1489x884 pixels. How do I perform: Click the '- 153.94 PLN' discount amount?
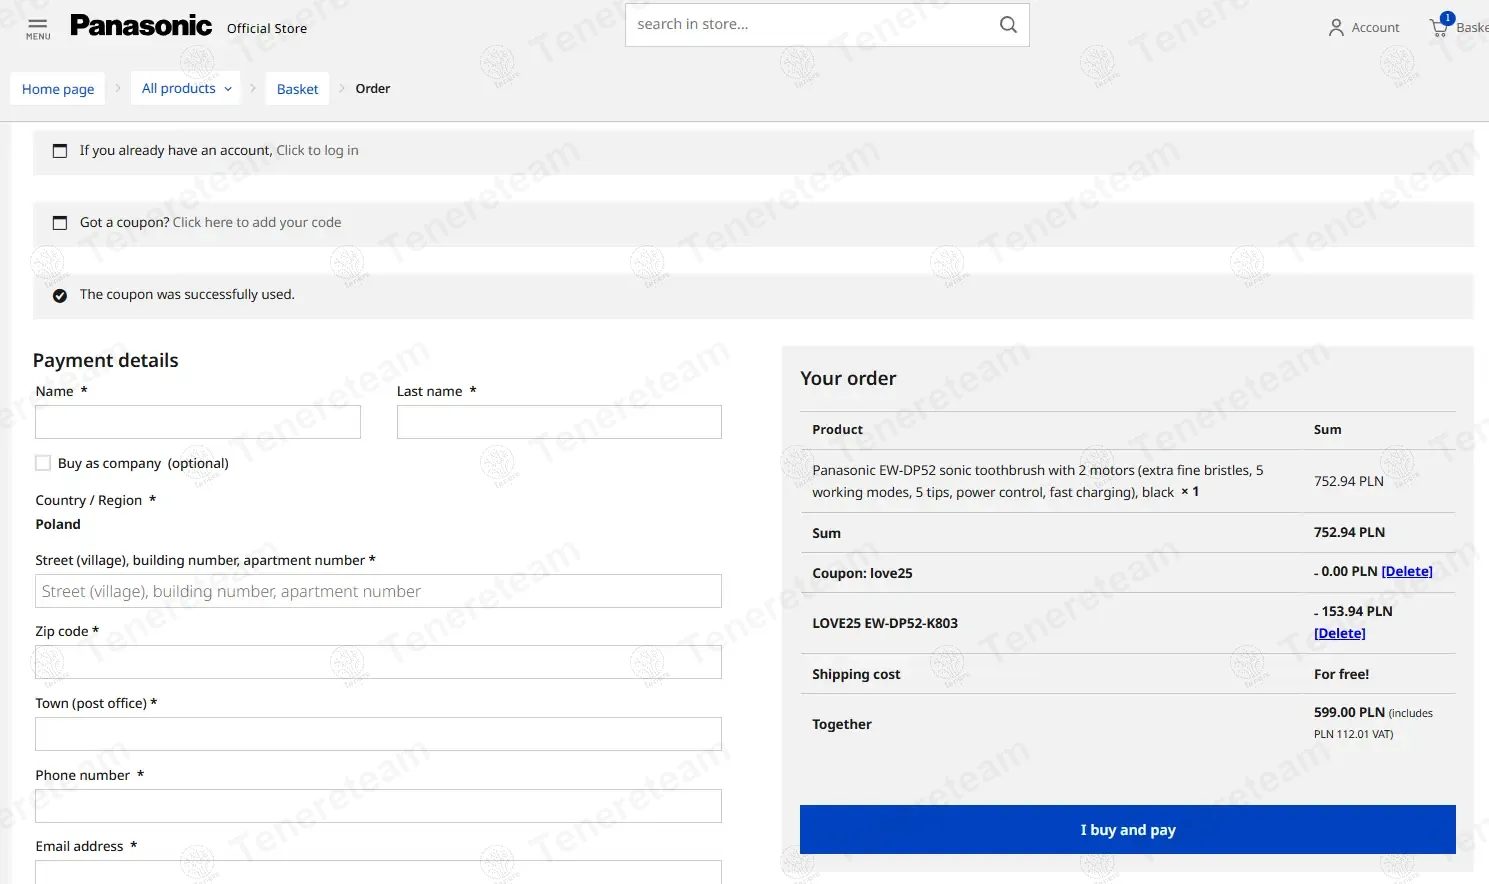(1353, 611)
